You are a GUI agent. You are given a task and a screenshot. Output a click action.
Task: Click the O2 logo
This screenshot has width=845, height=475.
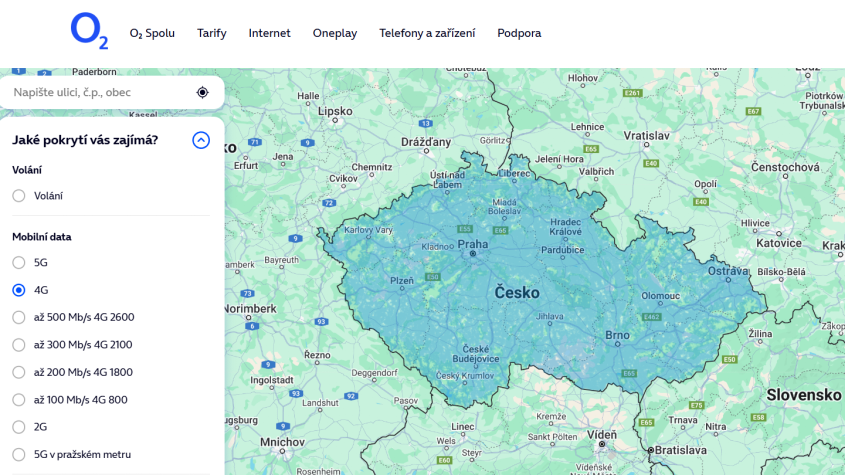coord(89,31)
